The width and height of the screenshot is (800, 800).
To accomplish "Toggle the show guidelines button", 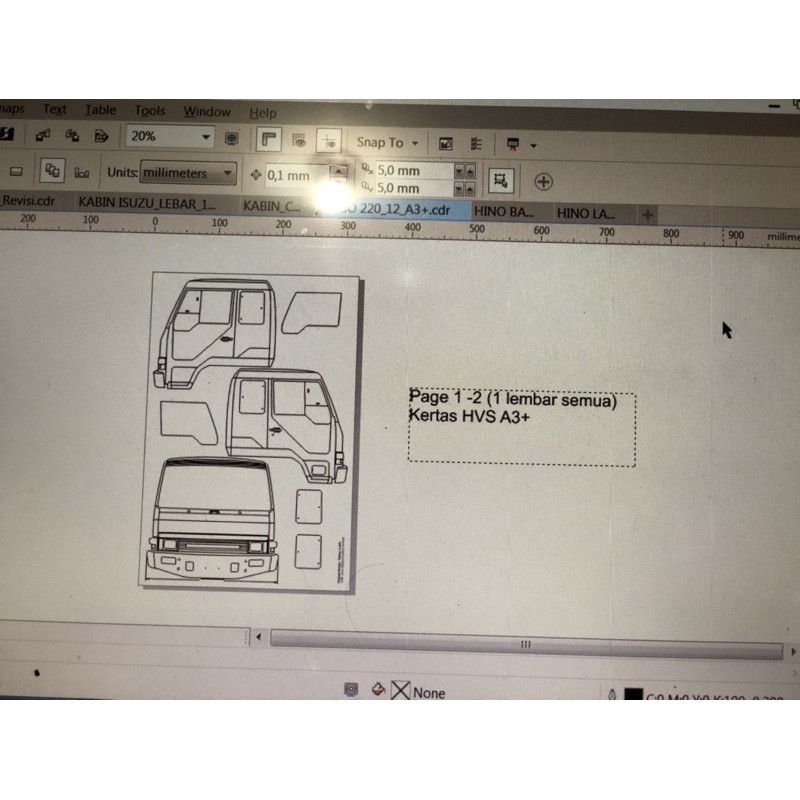I will pyautogui.click(x=330, y=141).
